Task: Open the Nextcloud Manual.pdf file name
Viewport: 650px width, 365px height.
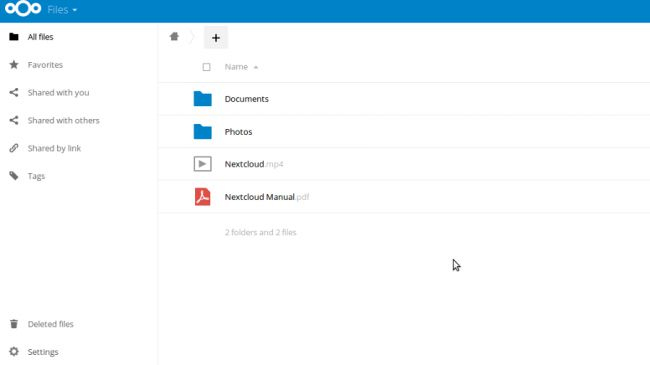Action: click(x=267, y=197)
